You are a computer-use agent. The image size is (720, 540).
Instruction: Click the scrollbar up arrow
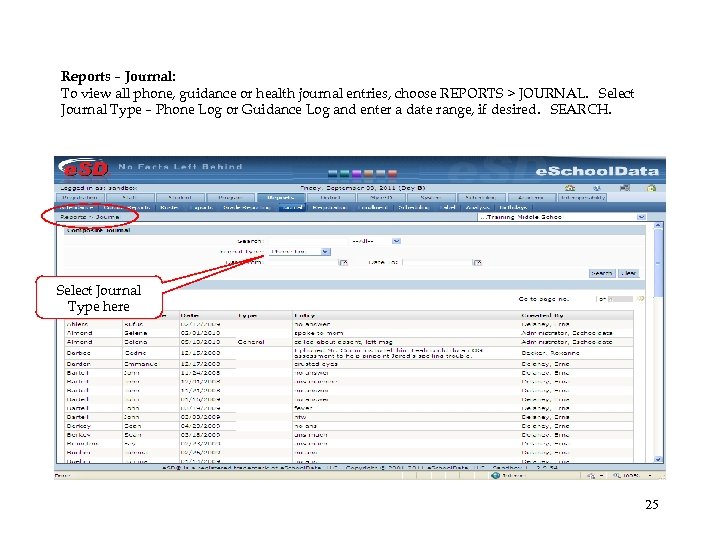click(658, 225)
